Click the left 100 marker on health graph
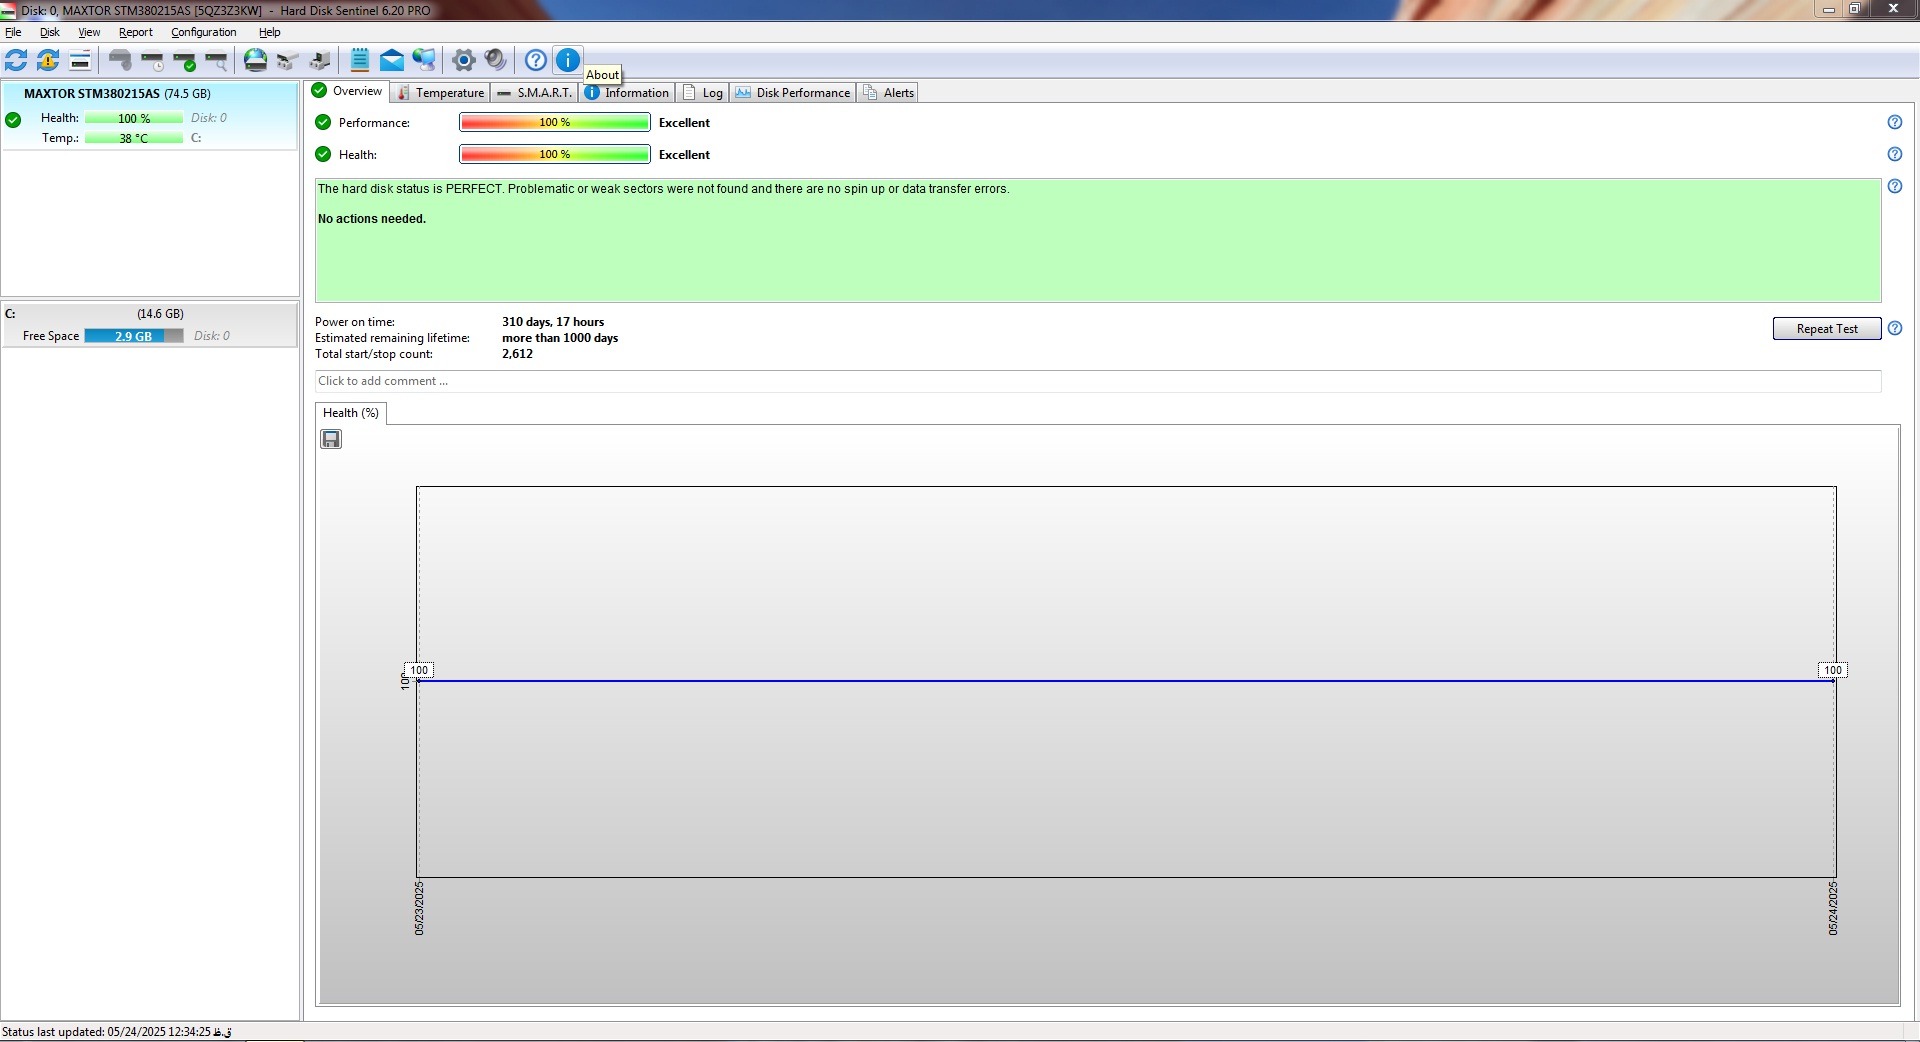The width and height of the screenshot is (1920, 1042). pyautogui.click(x=419, y=670)
